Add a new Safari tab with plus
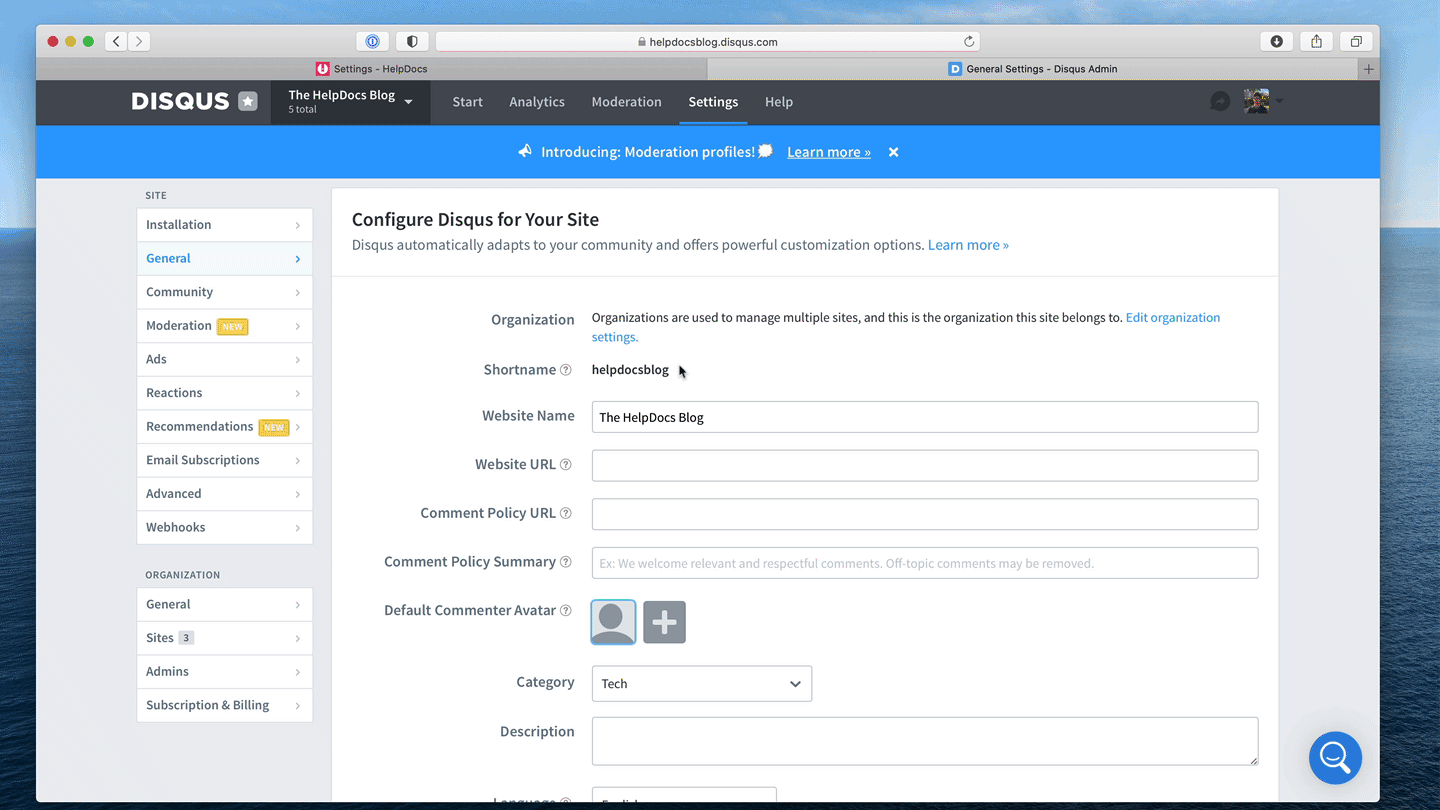1440x810 pixels. coord(1369,69)
